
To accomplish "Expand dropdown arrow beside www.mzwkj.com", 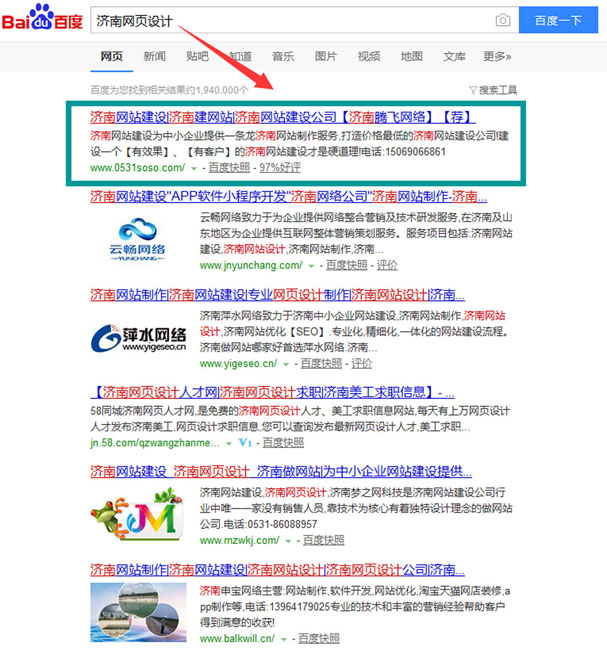I will (288, 541).
